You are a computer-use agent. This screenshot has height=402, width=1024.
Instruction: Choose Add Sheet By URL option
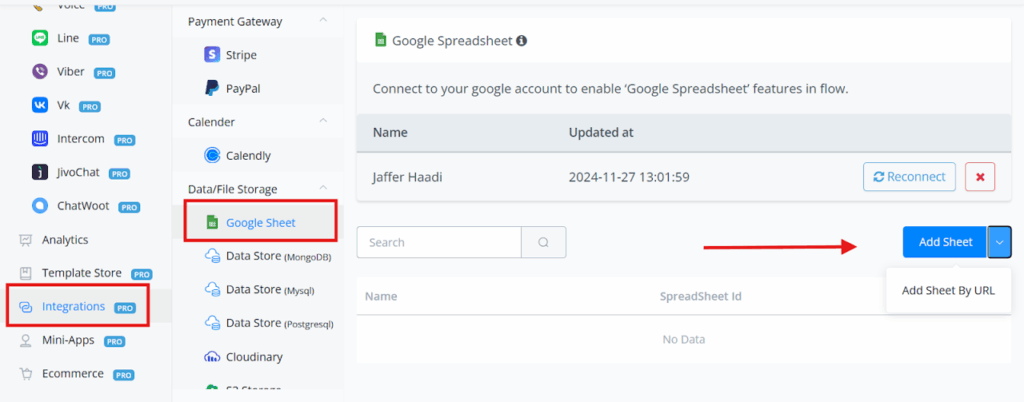948,291
